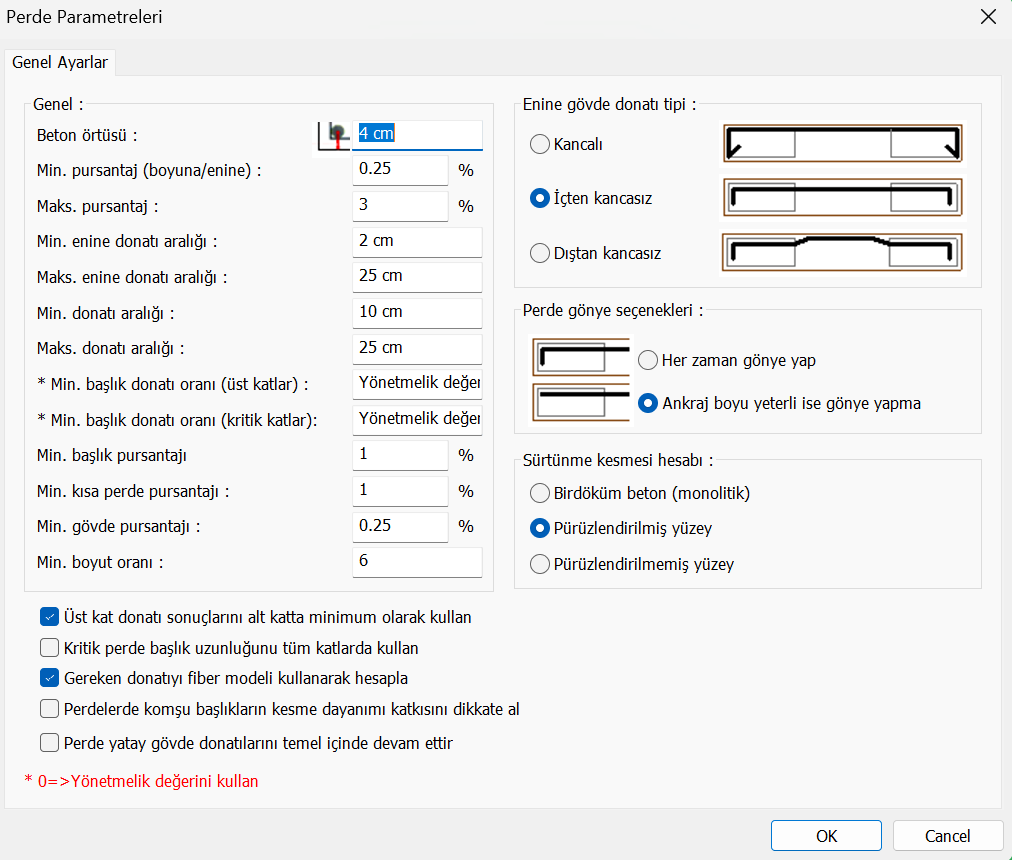Enable Kritik perde başlık uzunluğunu checkbox
Image resolution: width=1012 pixels, height=860 pixels.
coord(50,648)
